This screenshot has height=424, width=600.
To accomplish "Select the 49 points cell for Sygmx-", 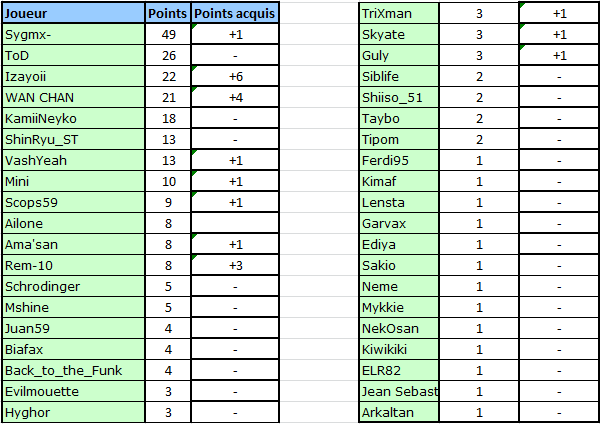I will pyautogui.click(x=168, y=34).
